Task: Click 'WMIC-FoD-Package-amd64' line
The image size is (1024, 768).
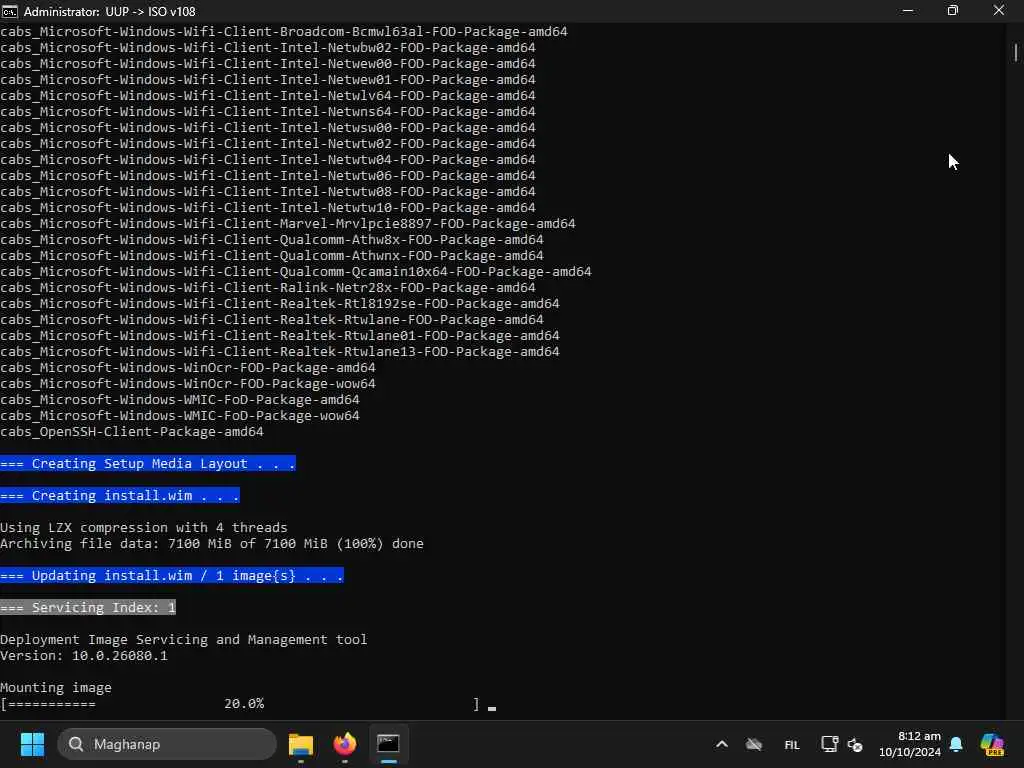Action: click(180, 400)
